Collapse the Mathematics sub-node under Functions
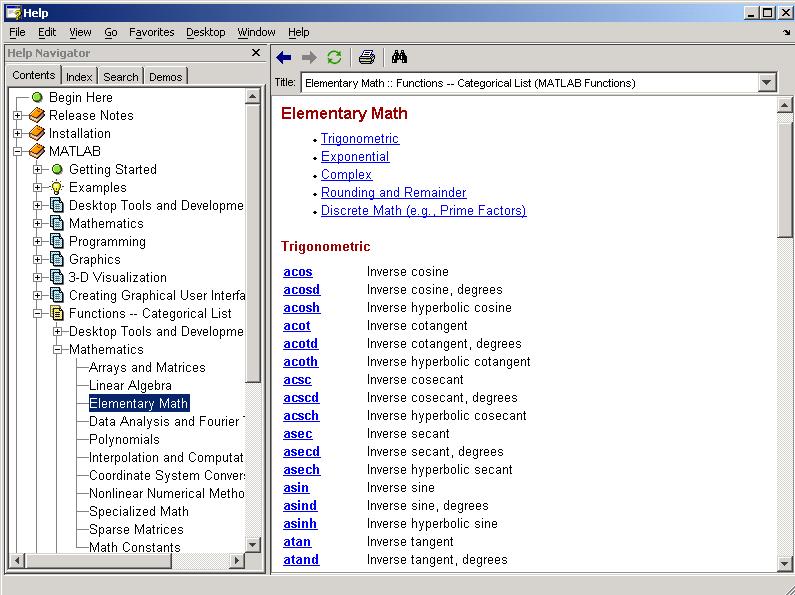 coord(58,349)
